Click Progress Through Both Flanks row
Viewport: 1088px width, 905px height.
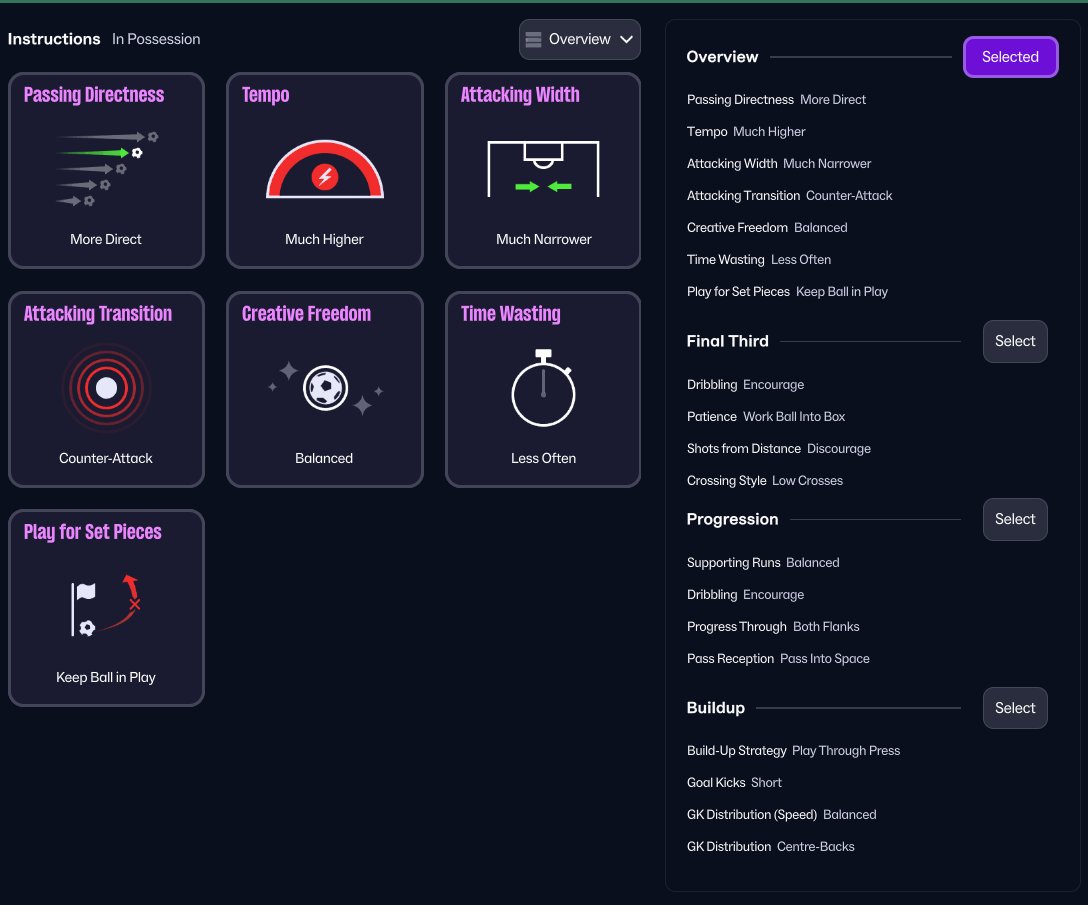point(773,627)
